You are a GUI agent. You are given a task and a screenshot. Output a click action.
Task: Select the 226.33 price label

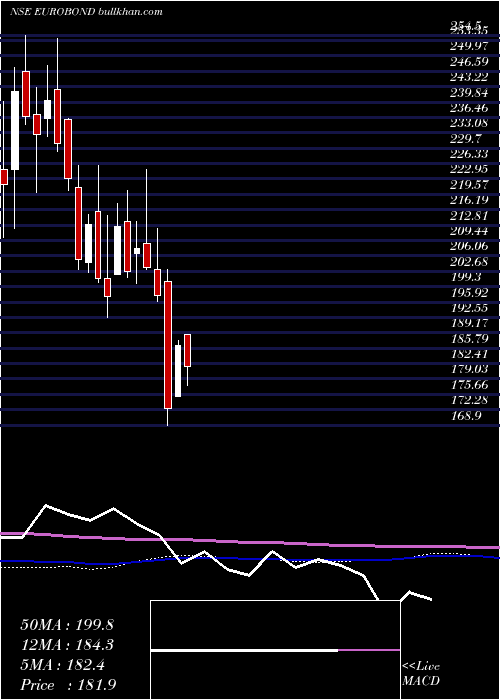click(x=469, y=154)
